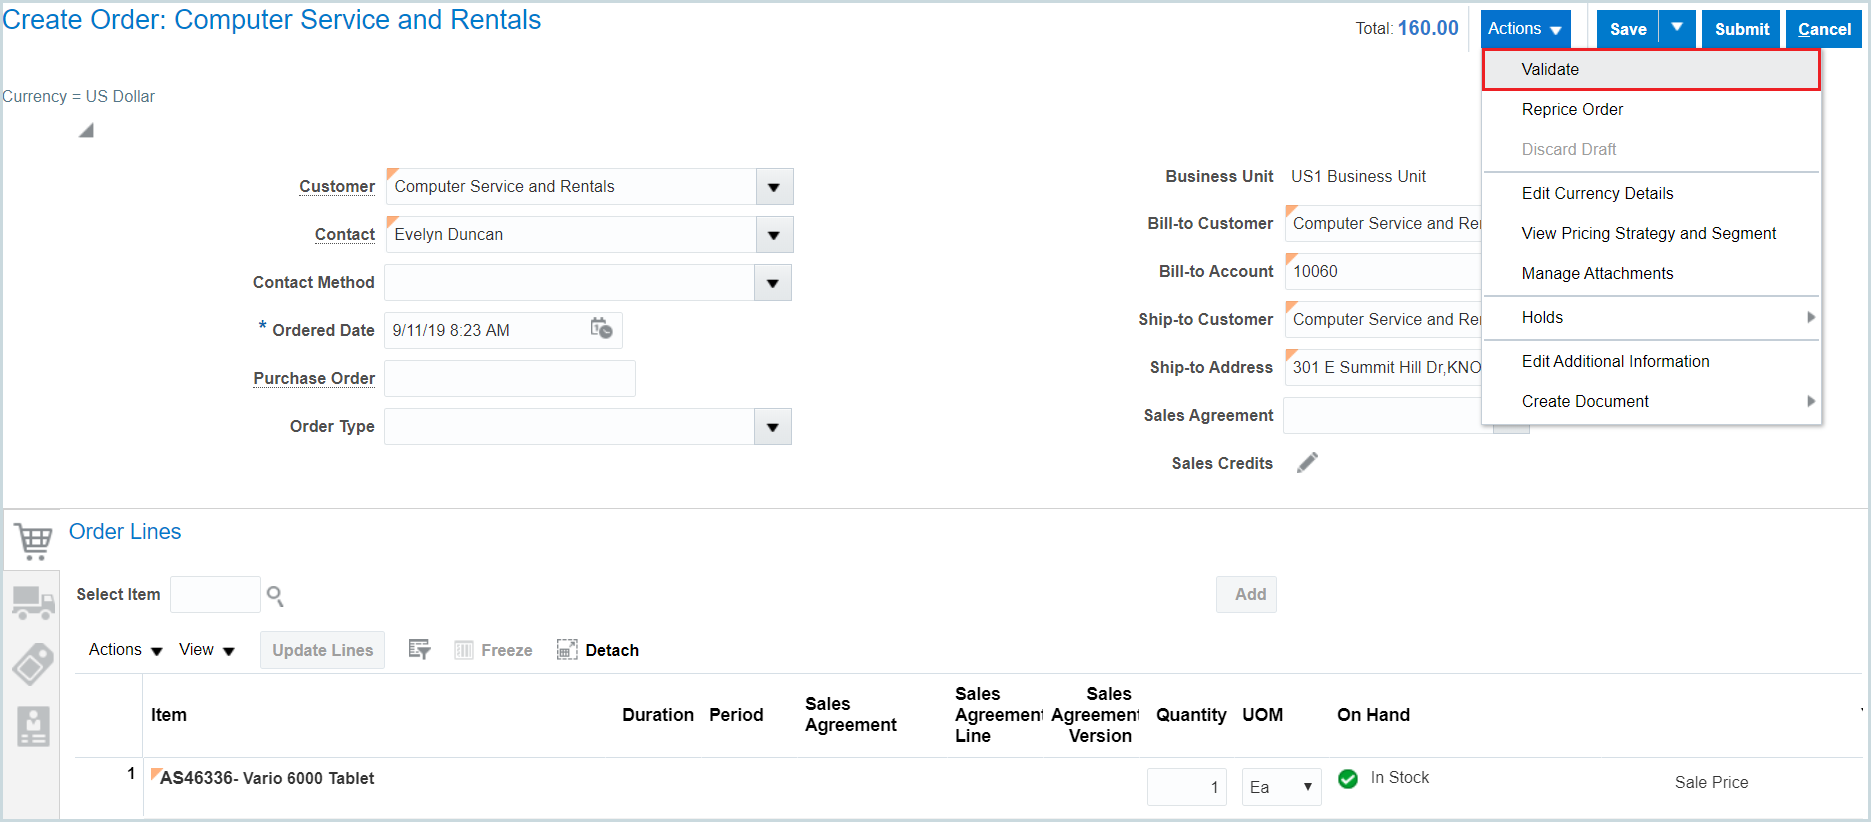
Task: Click the green In Stock check icon
Action: click(1348, 778)
